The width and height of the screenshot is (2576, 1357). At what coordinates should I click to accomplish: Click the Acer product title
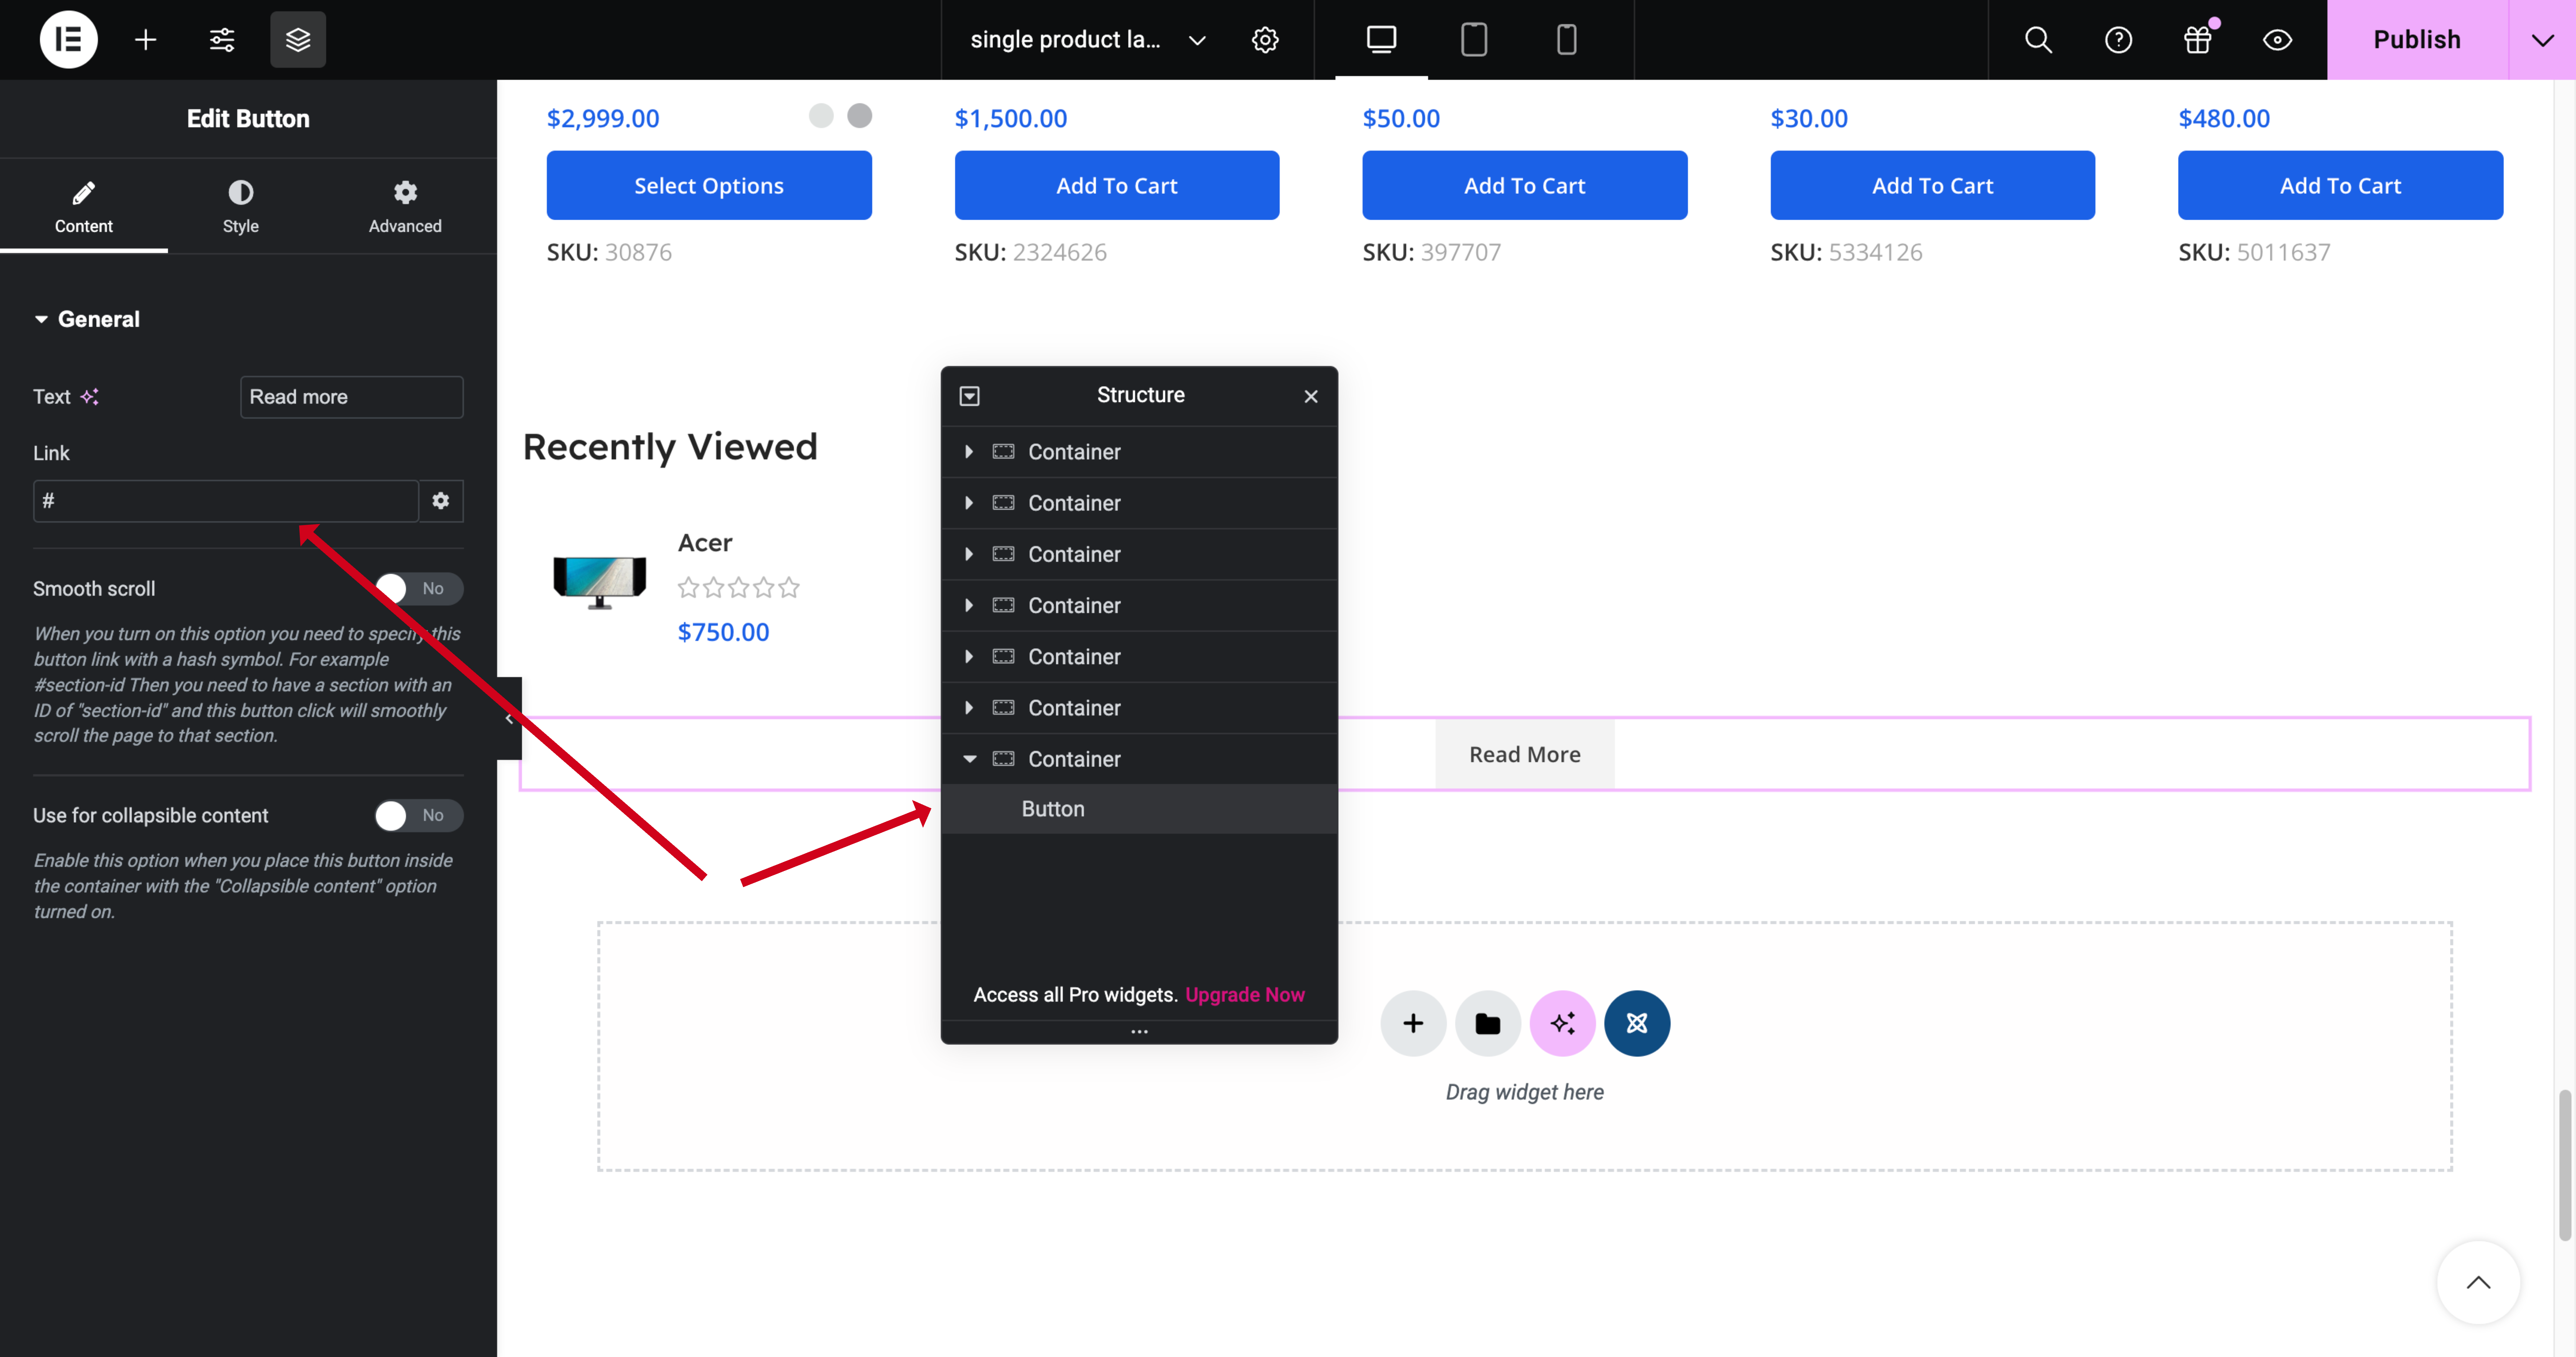point(705,543)
